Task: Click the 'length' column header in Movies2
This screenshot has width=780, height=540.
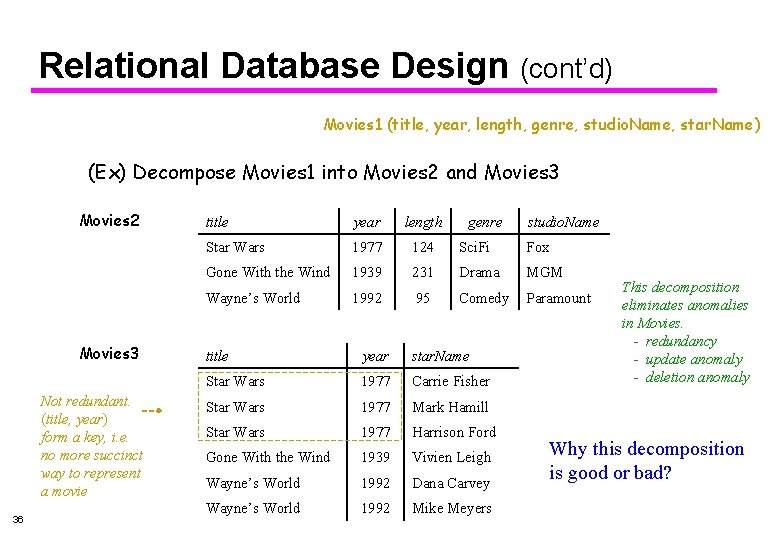Action: click(x=423, y=222)
